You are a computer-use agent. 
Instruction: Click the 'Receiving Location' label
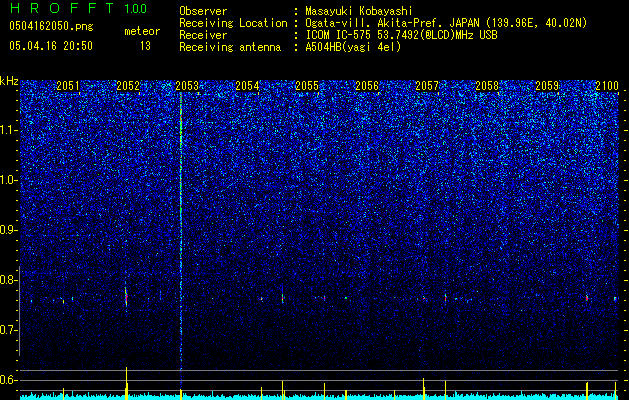pyautogui.click(x=233, y=23)
